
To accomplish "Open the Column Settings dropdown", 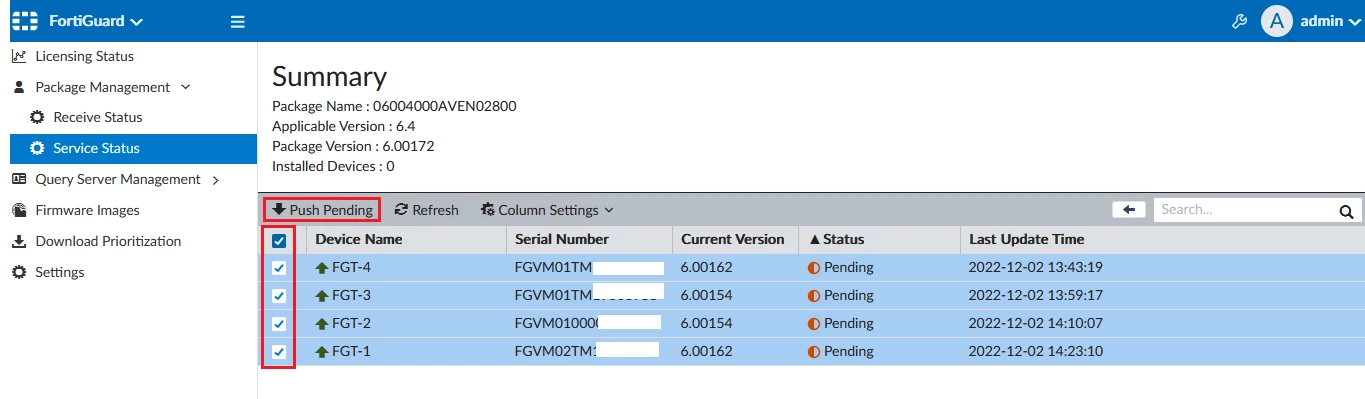I will (x=547, y=210).
